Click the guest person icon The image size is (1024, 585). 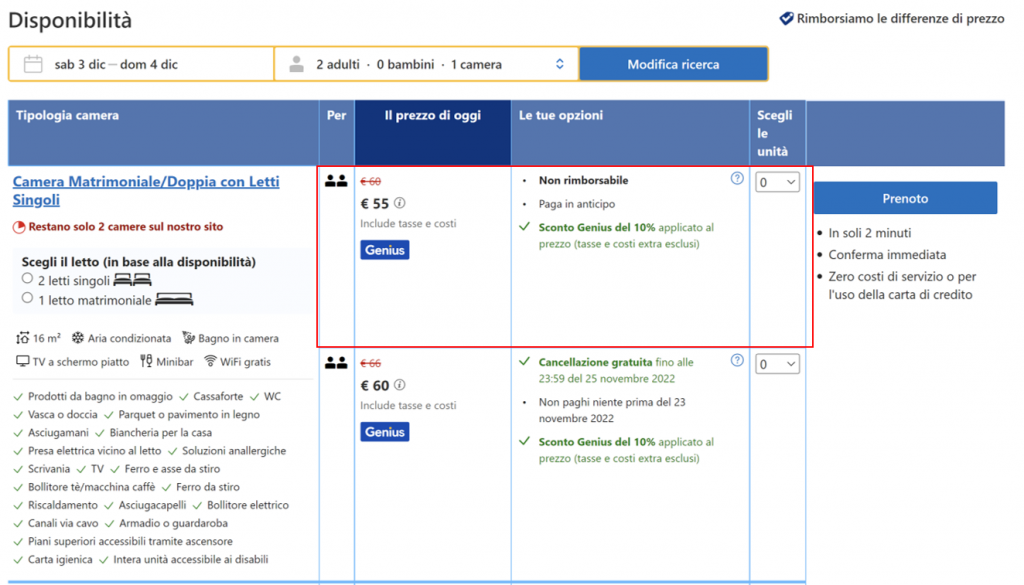tap(296, 64)
